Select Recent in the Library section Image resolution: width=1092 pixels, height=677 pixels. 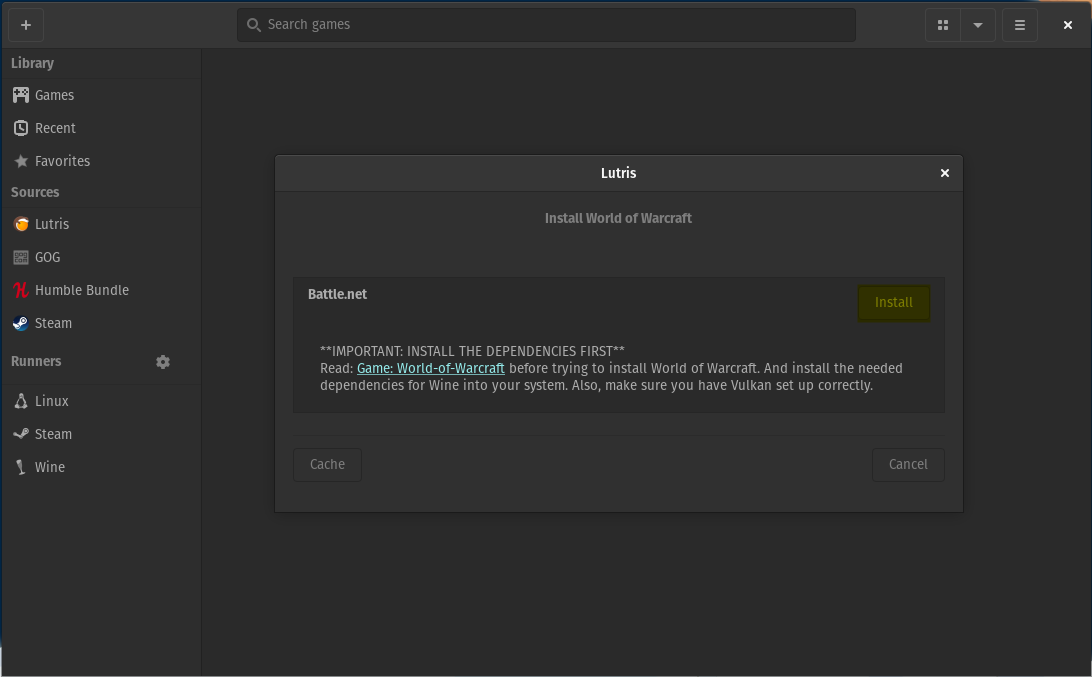(x=55, y=128)
